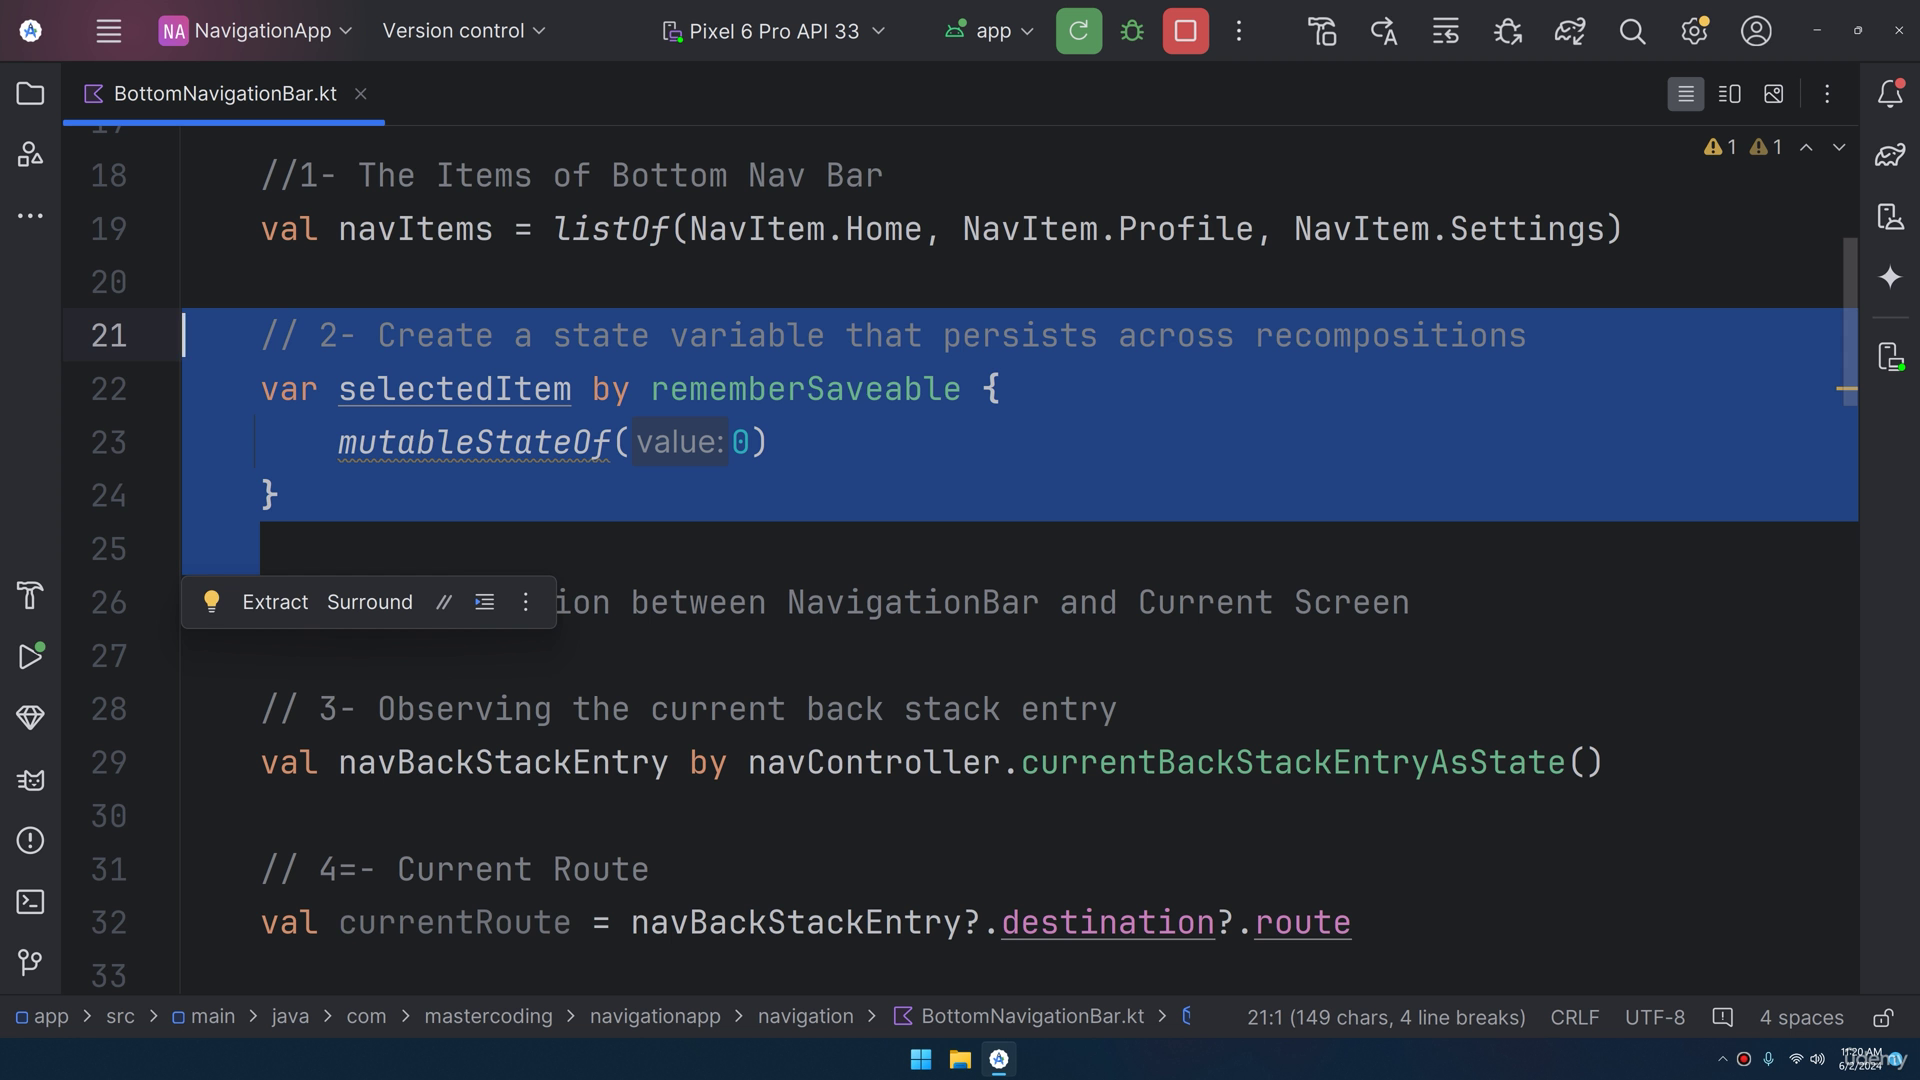The height and width of the screenshot is (1080, 1920).
Task: Open the main hamburger menu
Action: 108,31
